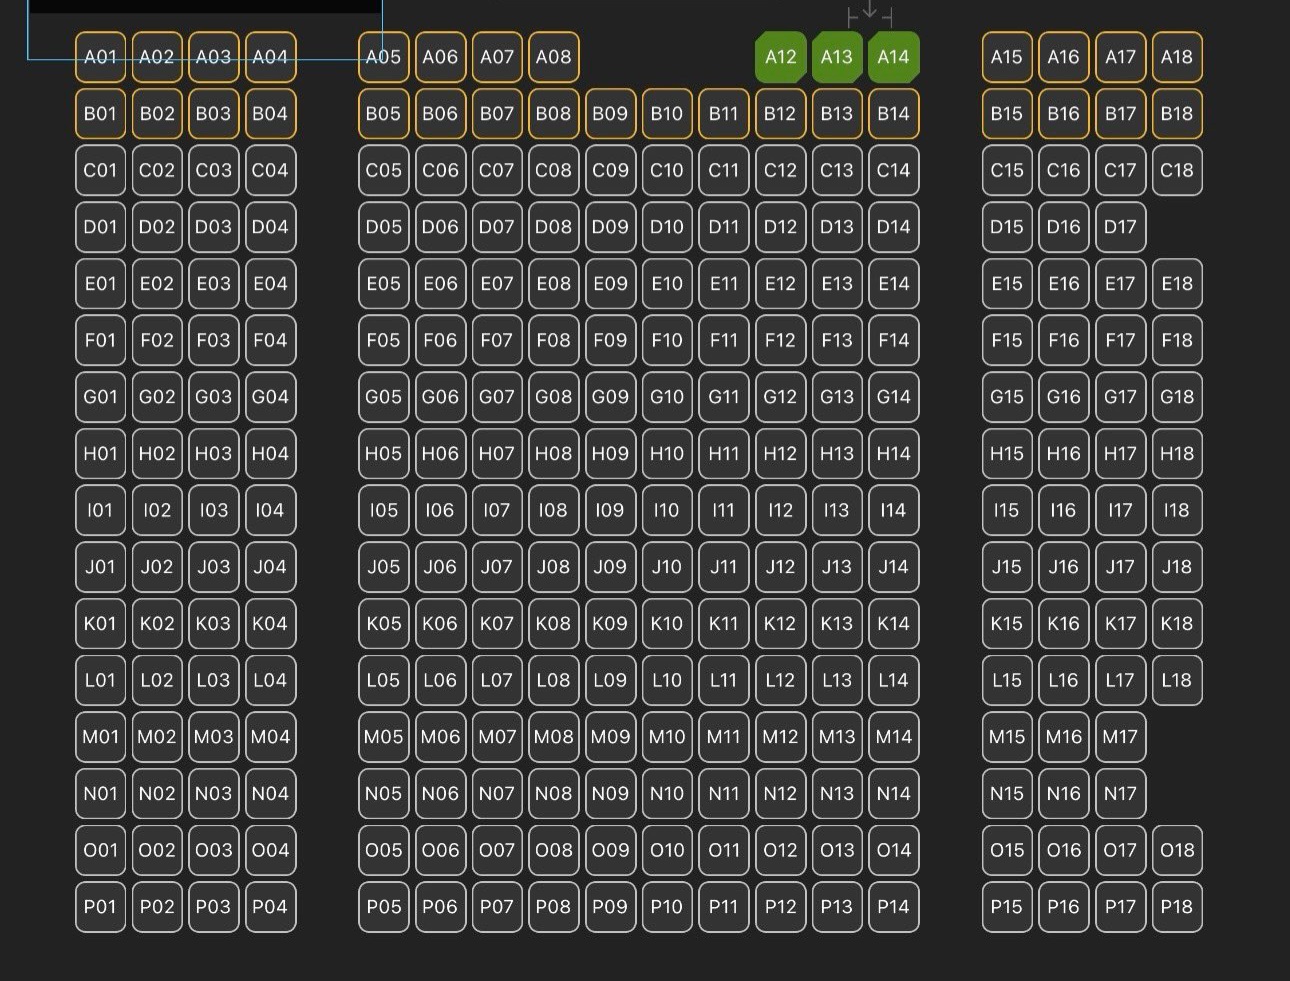This screenshot has width=1290, height=981.
Task: Pick seat C01
Action: click(100, 170)
